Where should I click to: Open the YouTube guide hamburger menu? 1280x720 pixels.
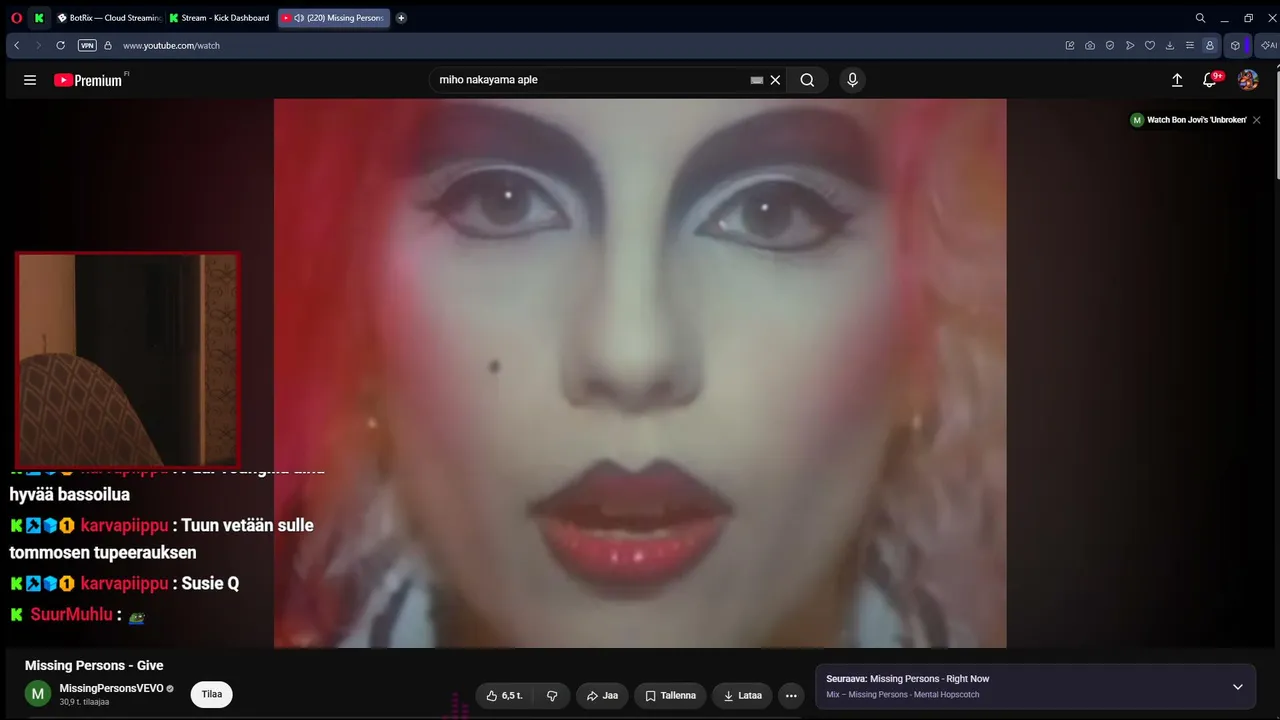pos(30,80)
